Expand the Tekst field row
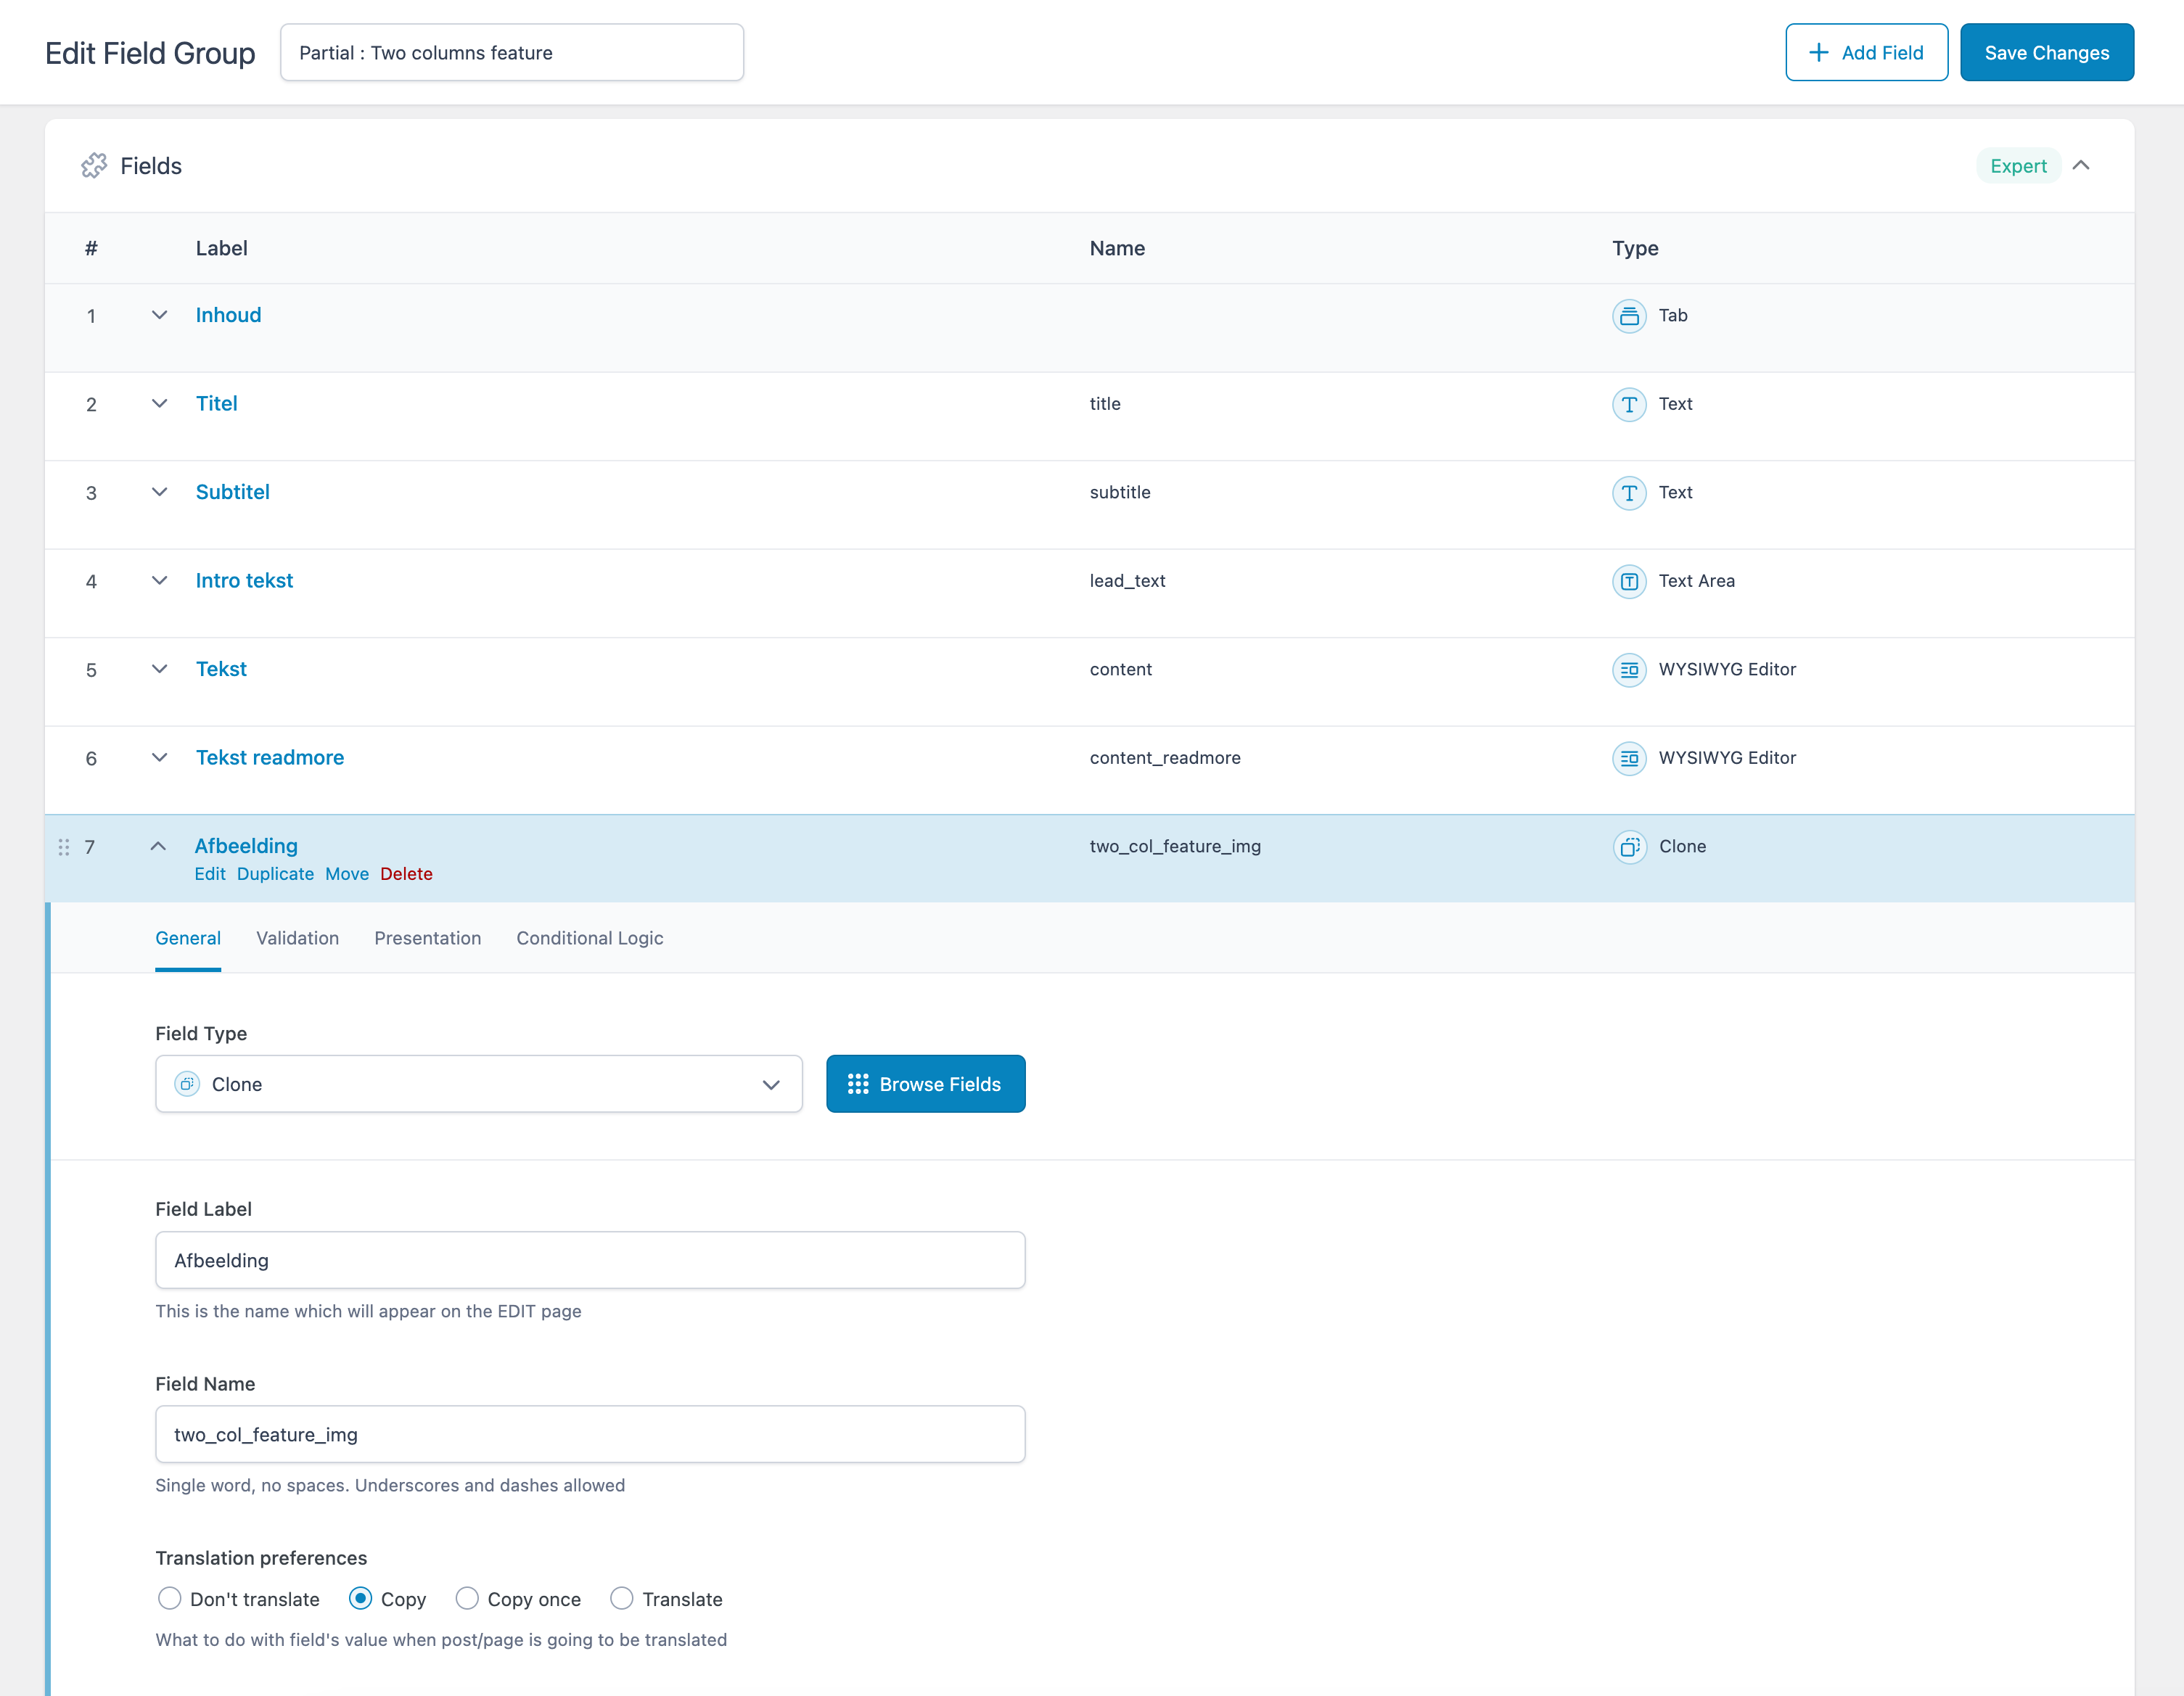The image size is (2184, 1696). click(159, 669)
